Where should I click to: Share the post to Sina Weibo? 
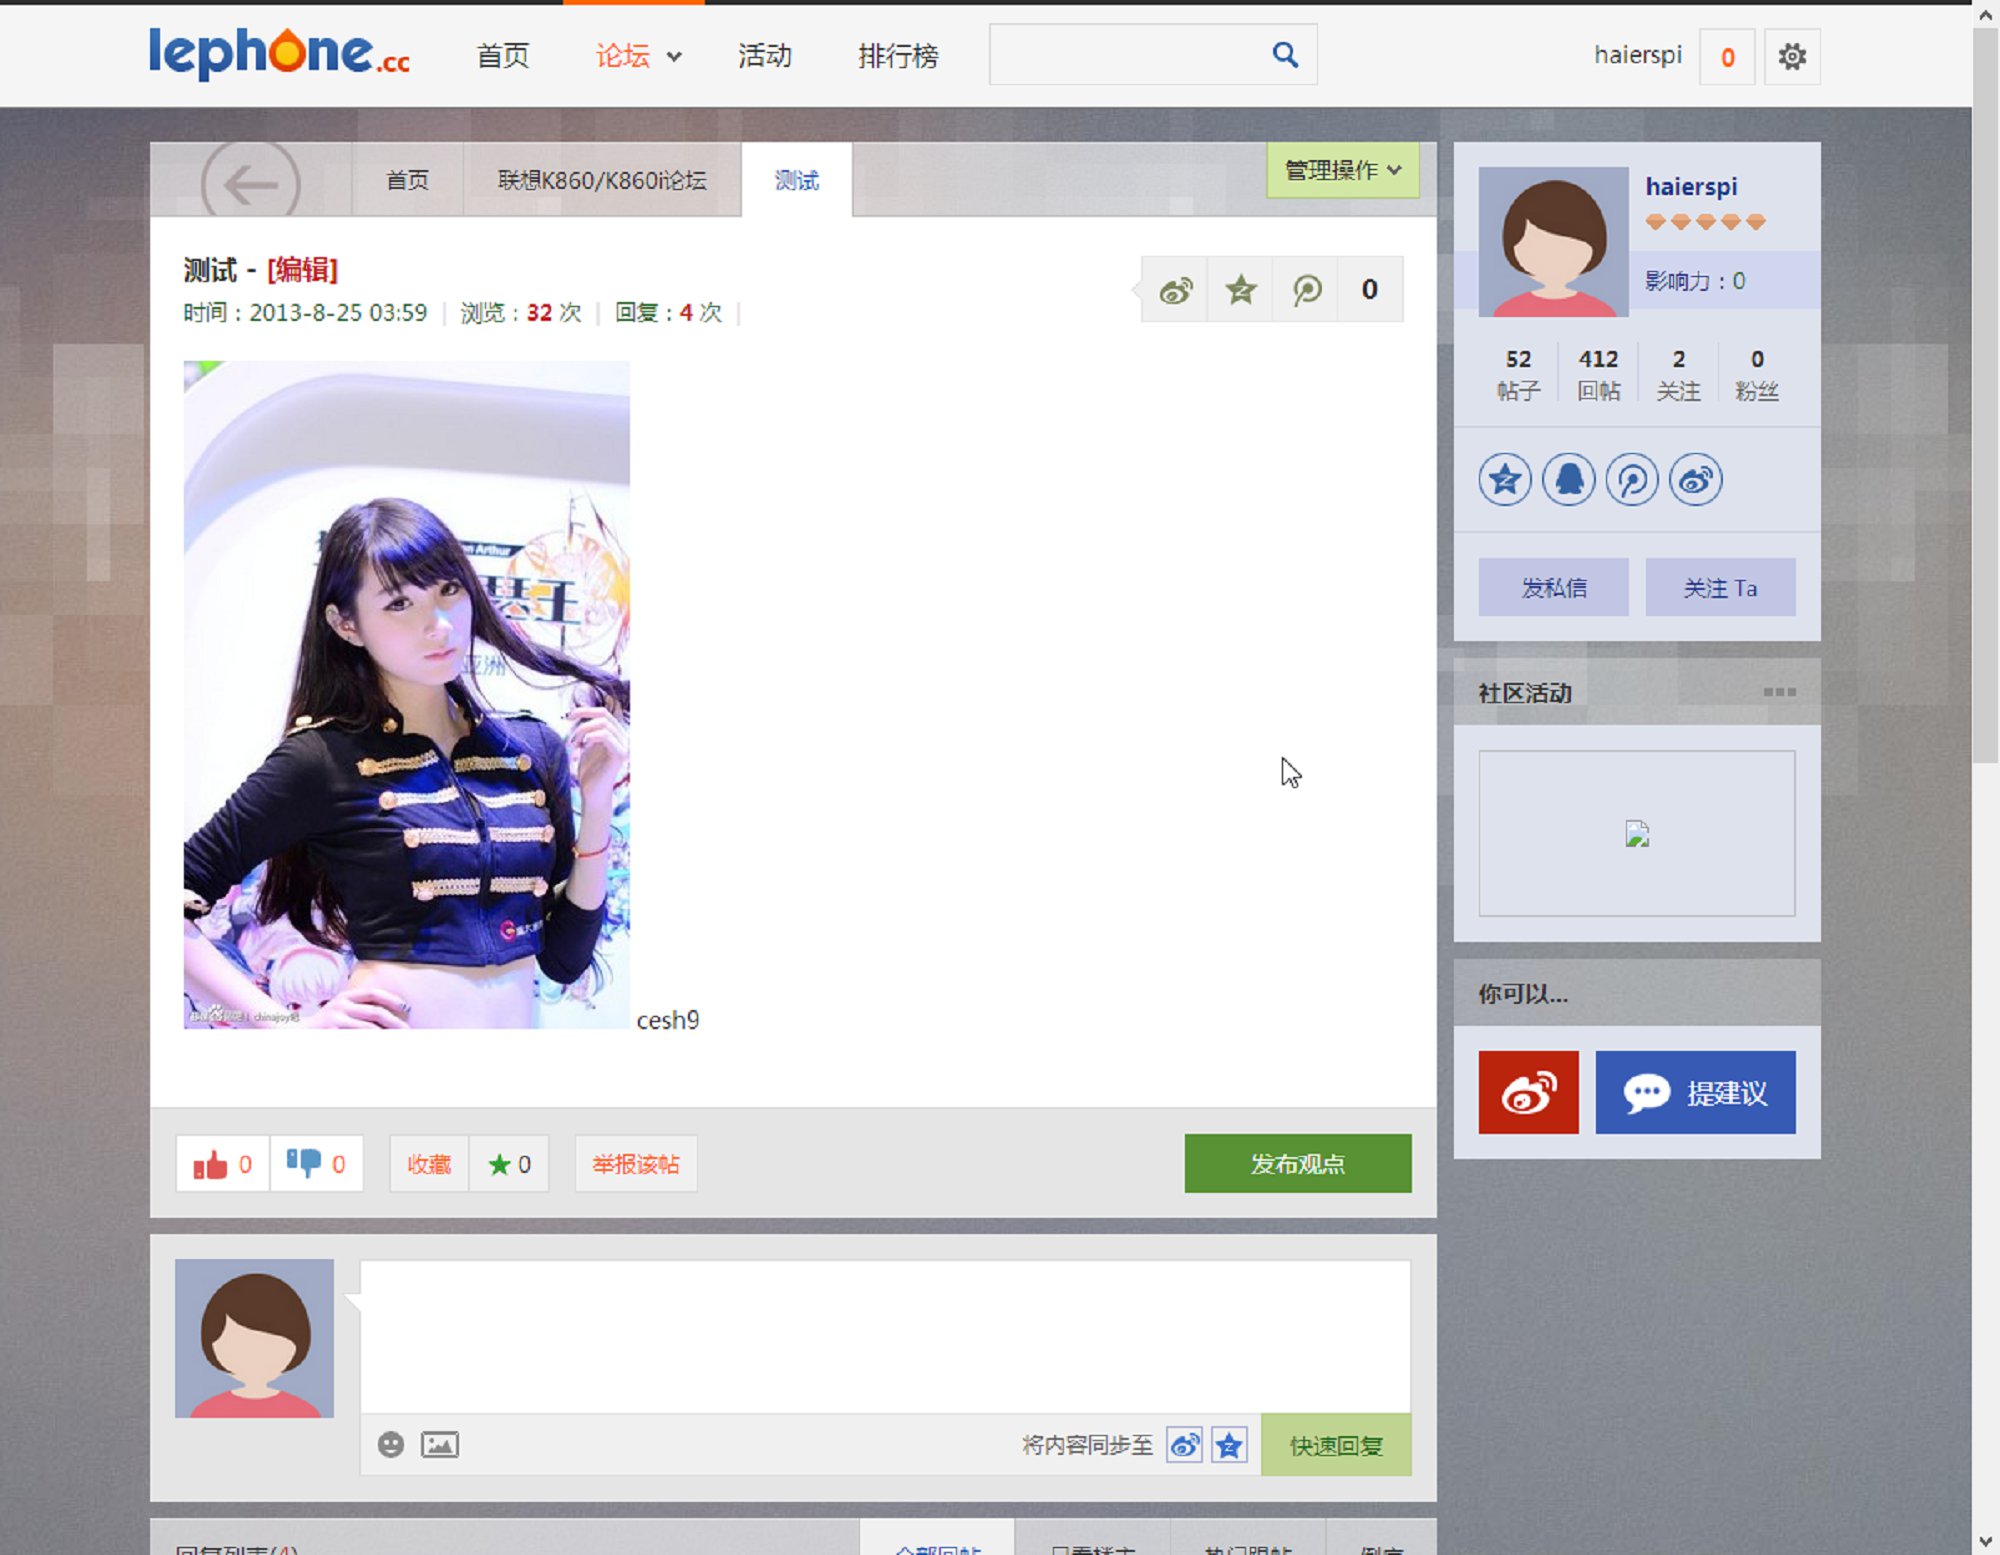[1176, 290]
